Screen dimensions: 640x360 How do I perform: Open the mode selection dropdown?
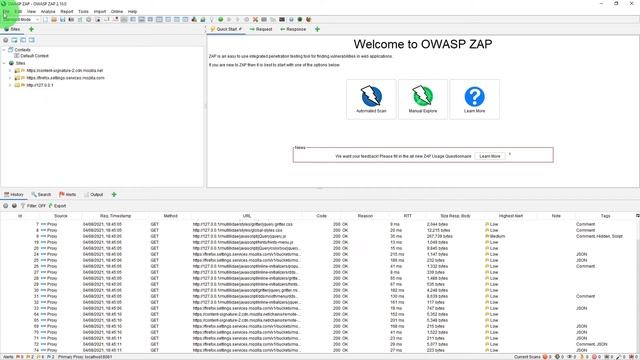point(21,20)
